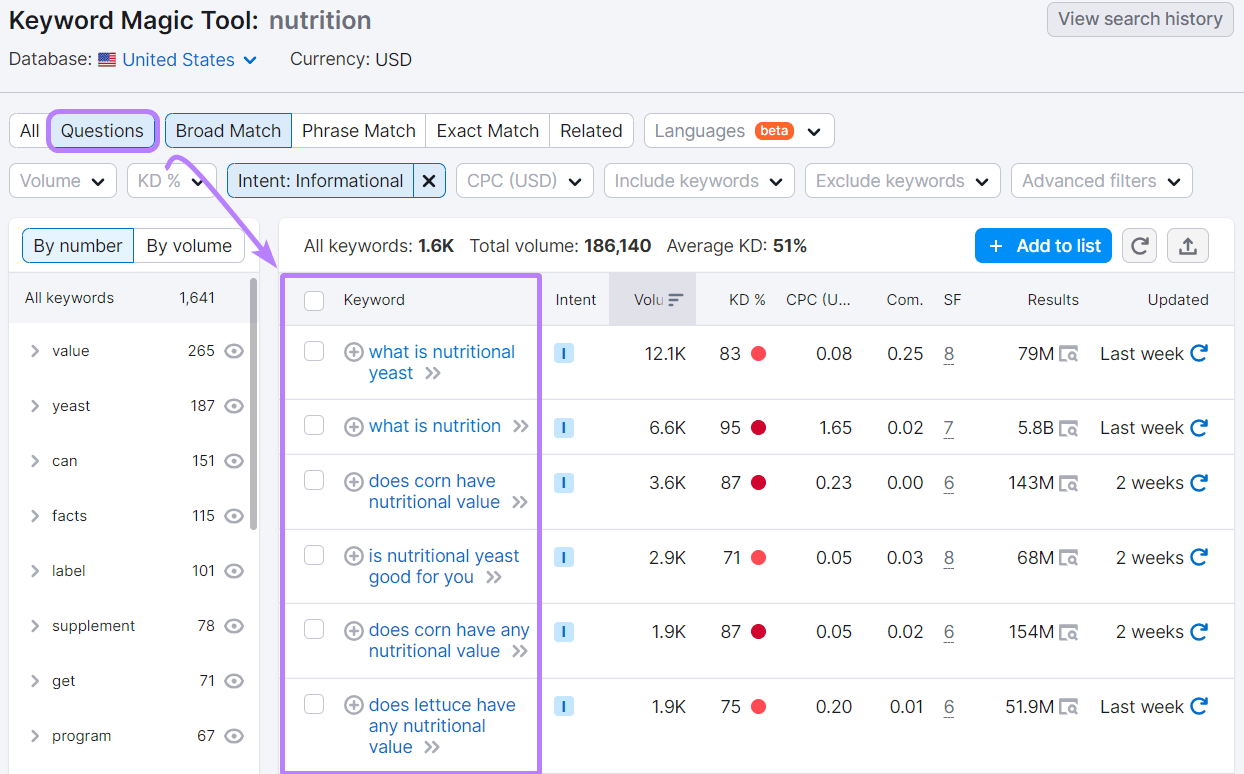
Task: Remove the Intent: Informational filter
Action: click(x=429, y=181)
